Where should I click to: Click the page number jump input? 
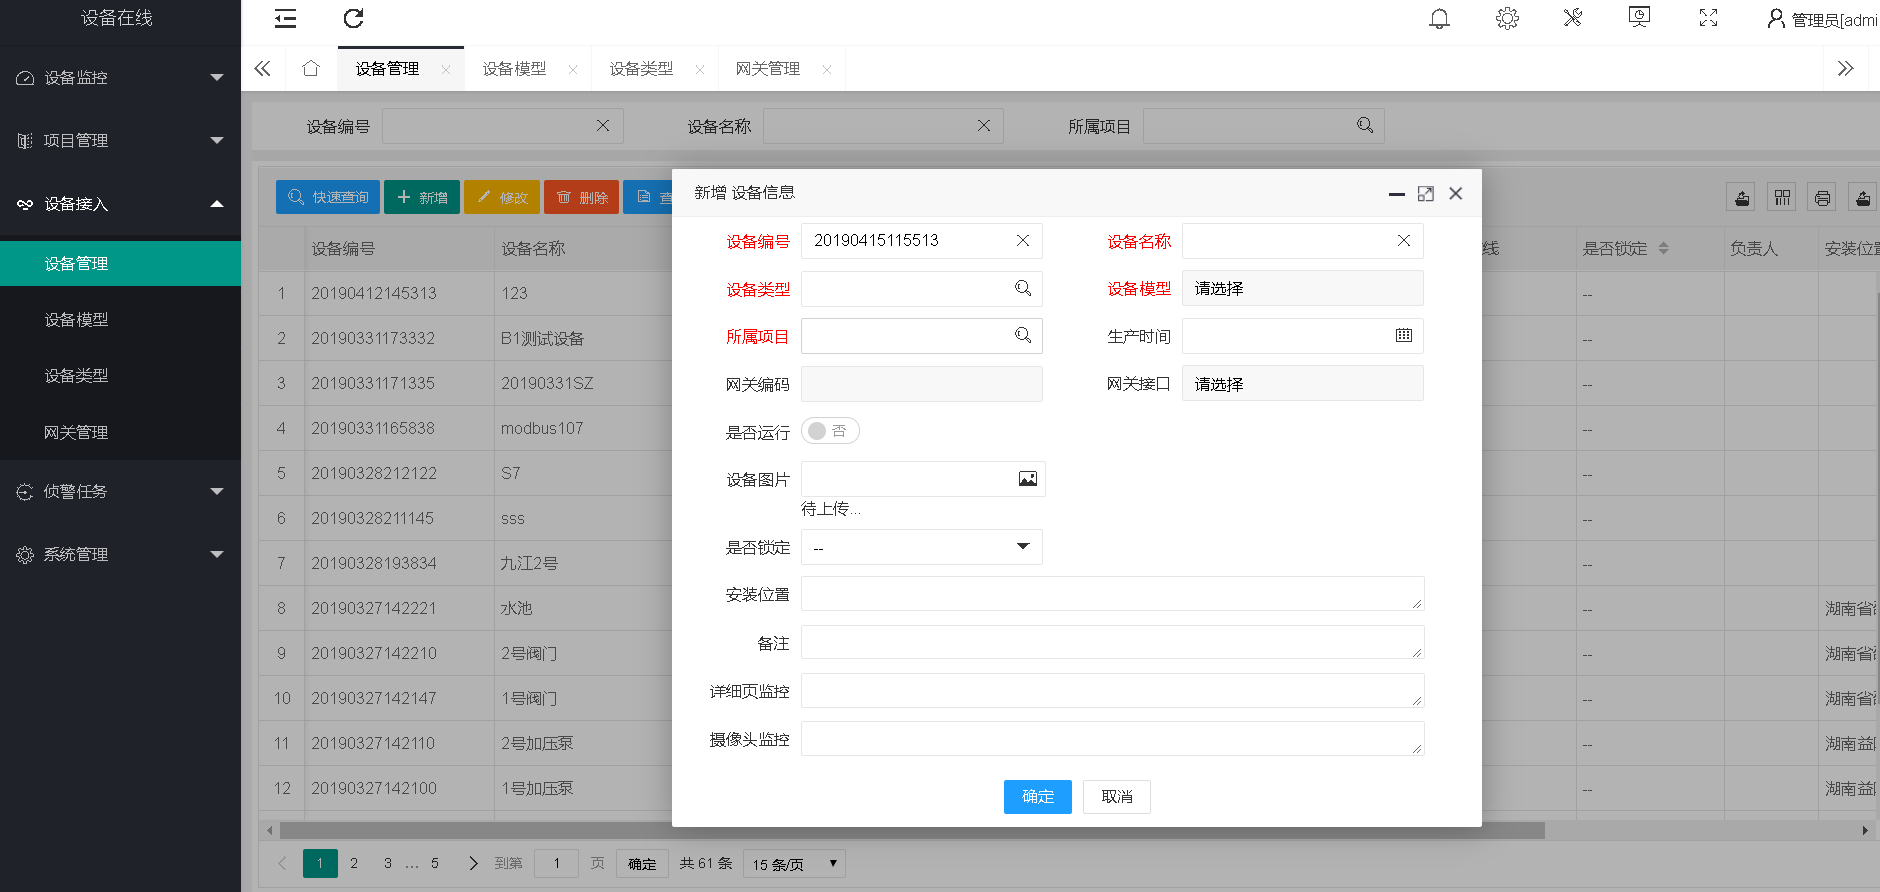(x=557, y=863)
